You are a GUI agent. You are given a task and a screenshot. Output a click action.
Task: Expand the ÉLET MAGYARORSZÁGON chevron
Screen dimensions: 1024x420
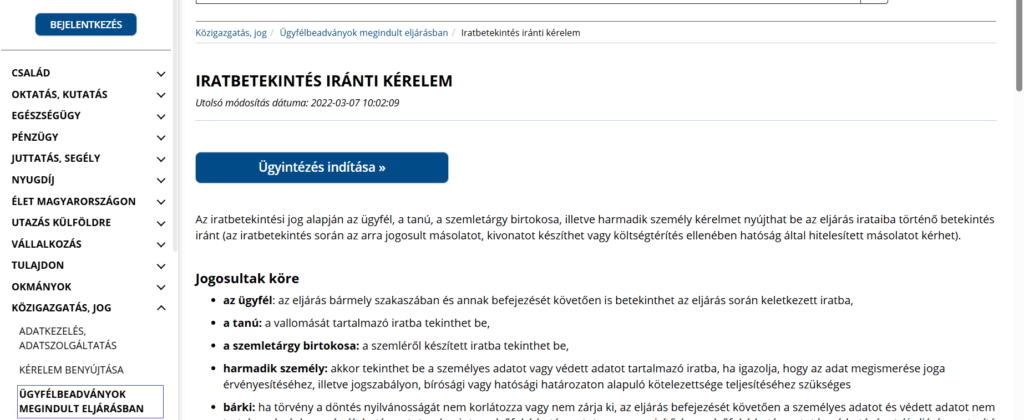click(x=161, y=202)
